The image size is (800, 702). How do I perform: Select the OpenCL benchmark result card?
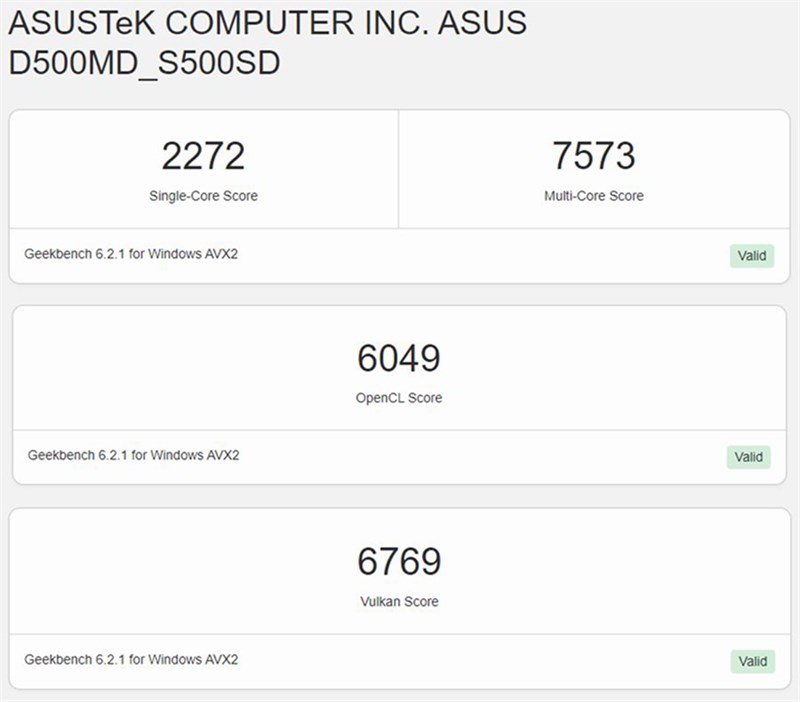(400, 390)
